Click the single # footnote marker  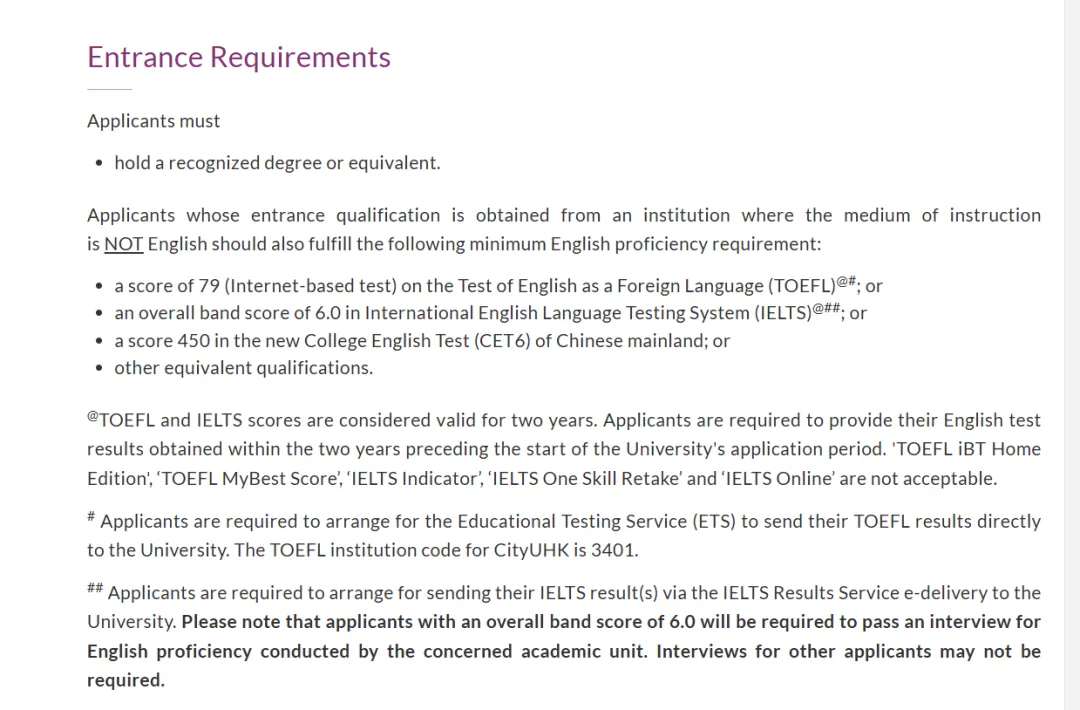pyautogui.click(x=91, y=517)
